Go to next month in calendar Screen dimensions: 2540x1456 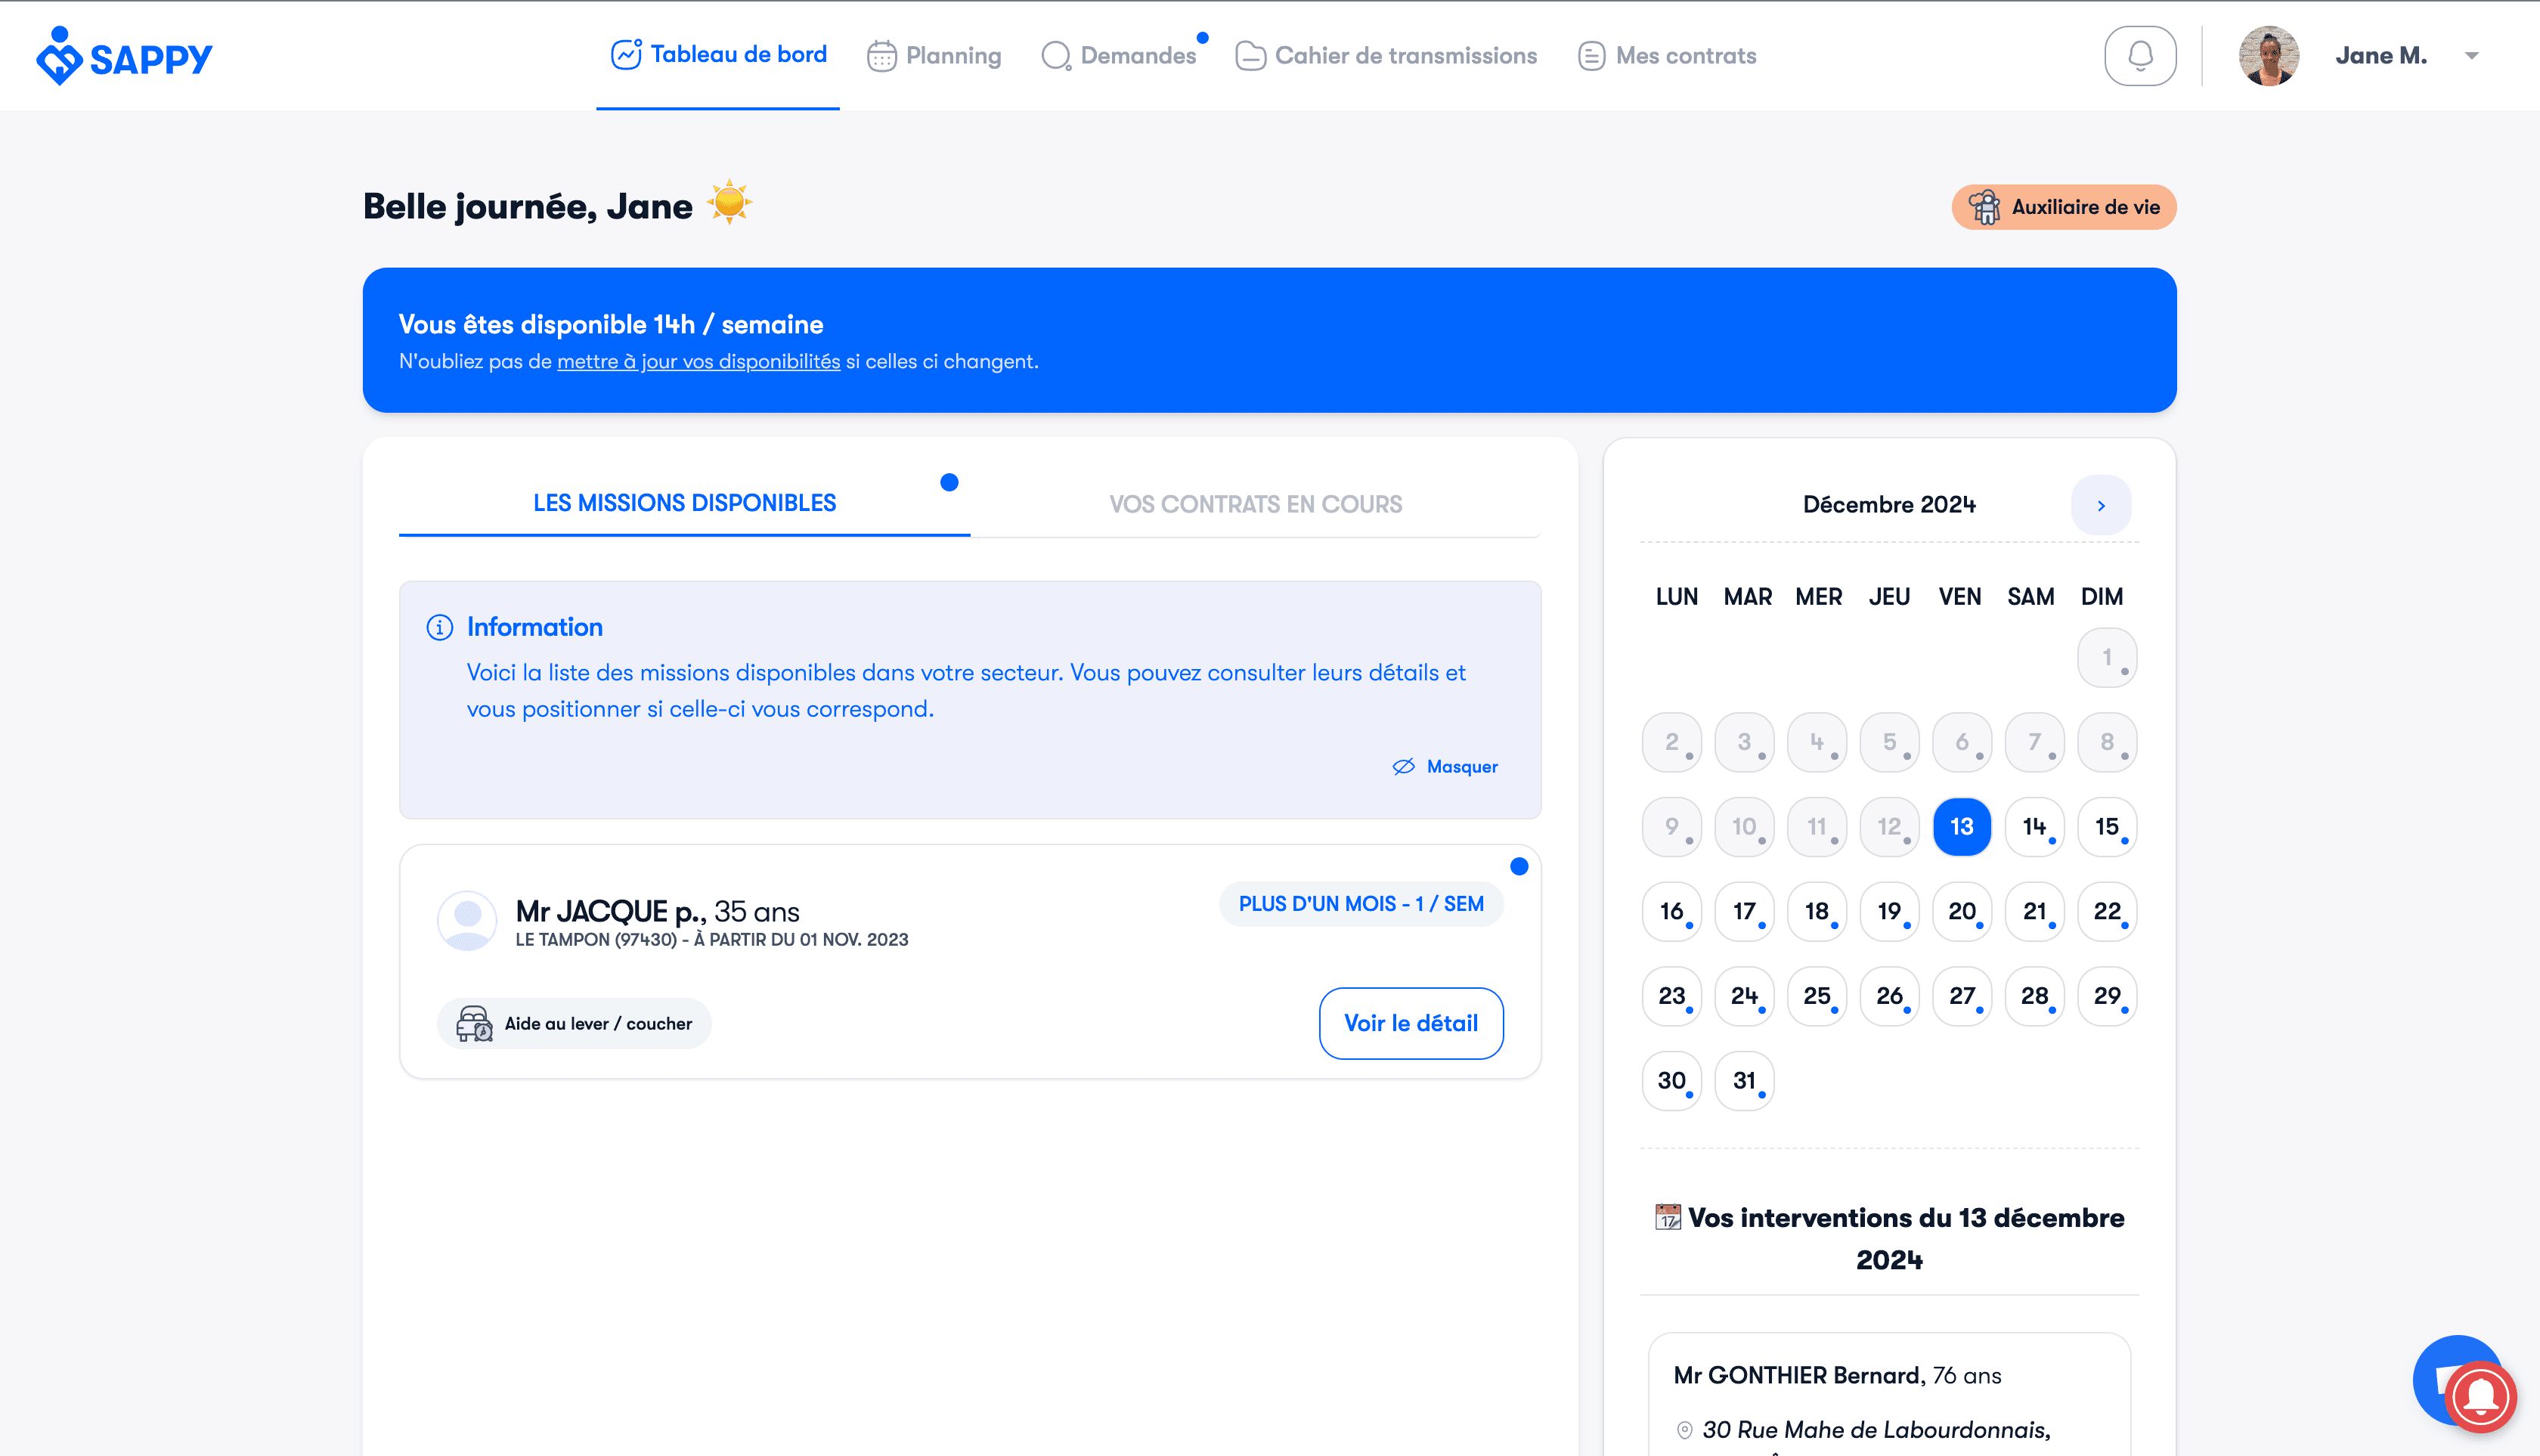[x=2100, y=505]
